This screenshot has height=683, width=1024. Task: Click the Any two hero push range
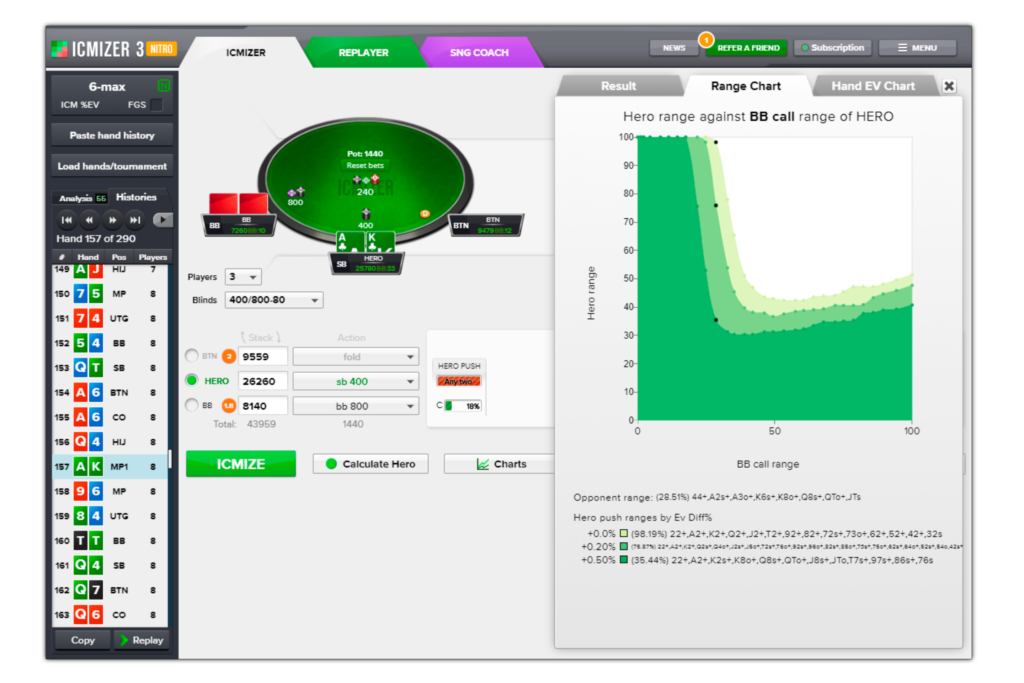click(x=458, y=381)
